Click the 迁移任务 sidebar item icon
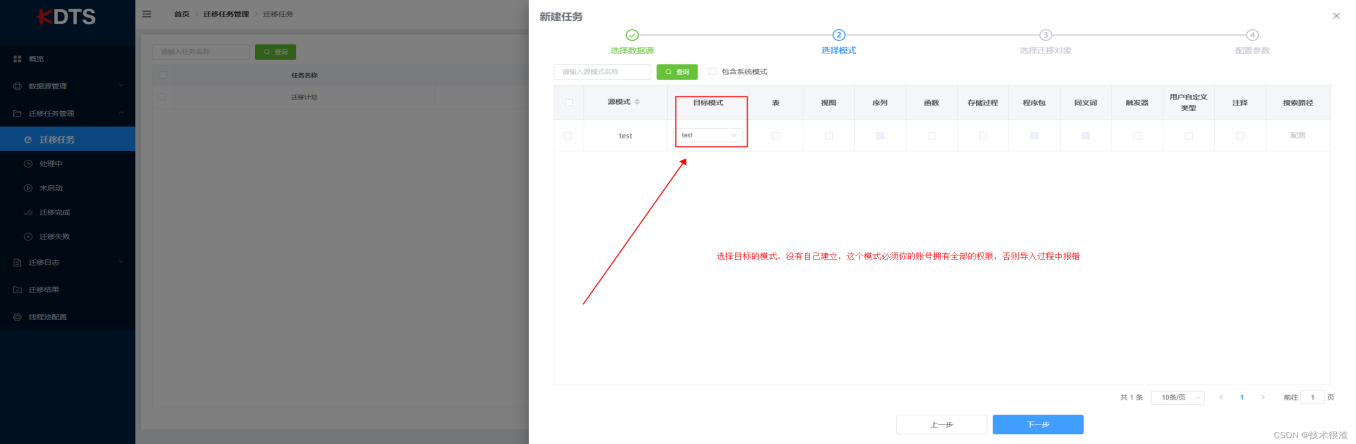Viewport: 1356px width, 444px height. (x=28, y=139)
